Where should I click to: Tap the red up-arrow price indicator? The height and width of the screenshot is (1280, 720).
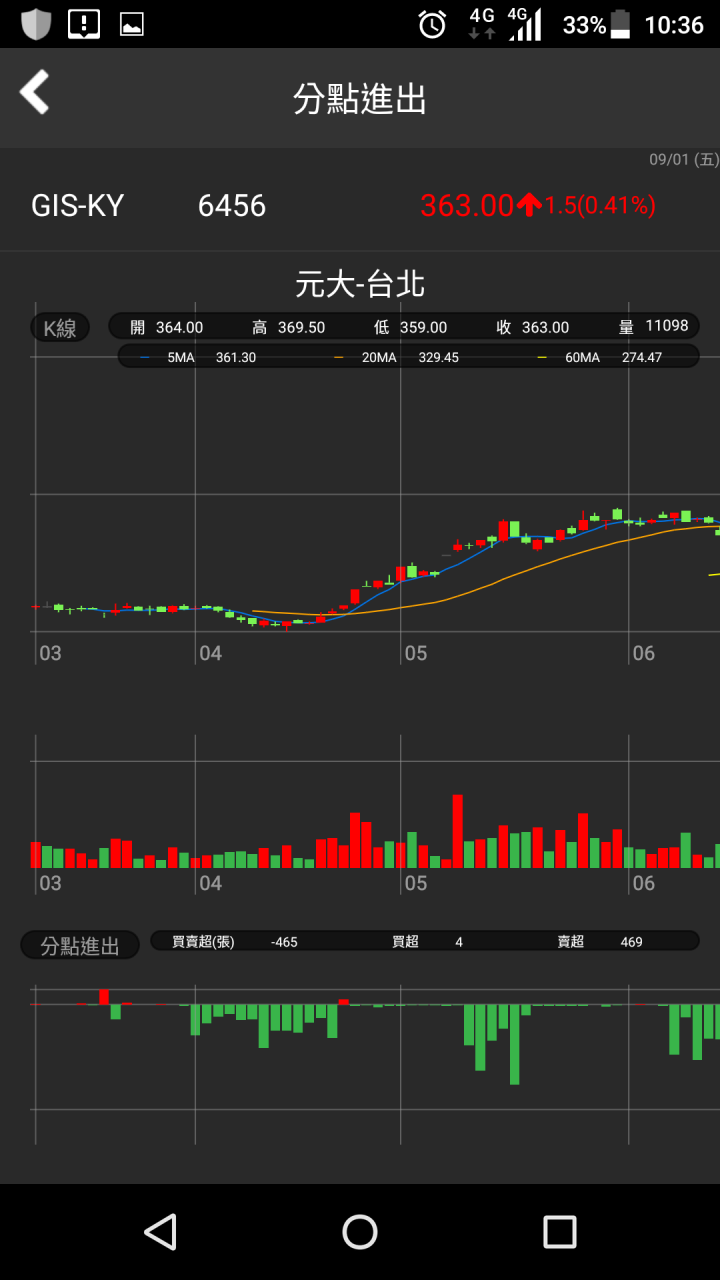[529, 205]
